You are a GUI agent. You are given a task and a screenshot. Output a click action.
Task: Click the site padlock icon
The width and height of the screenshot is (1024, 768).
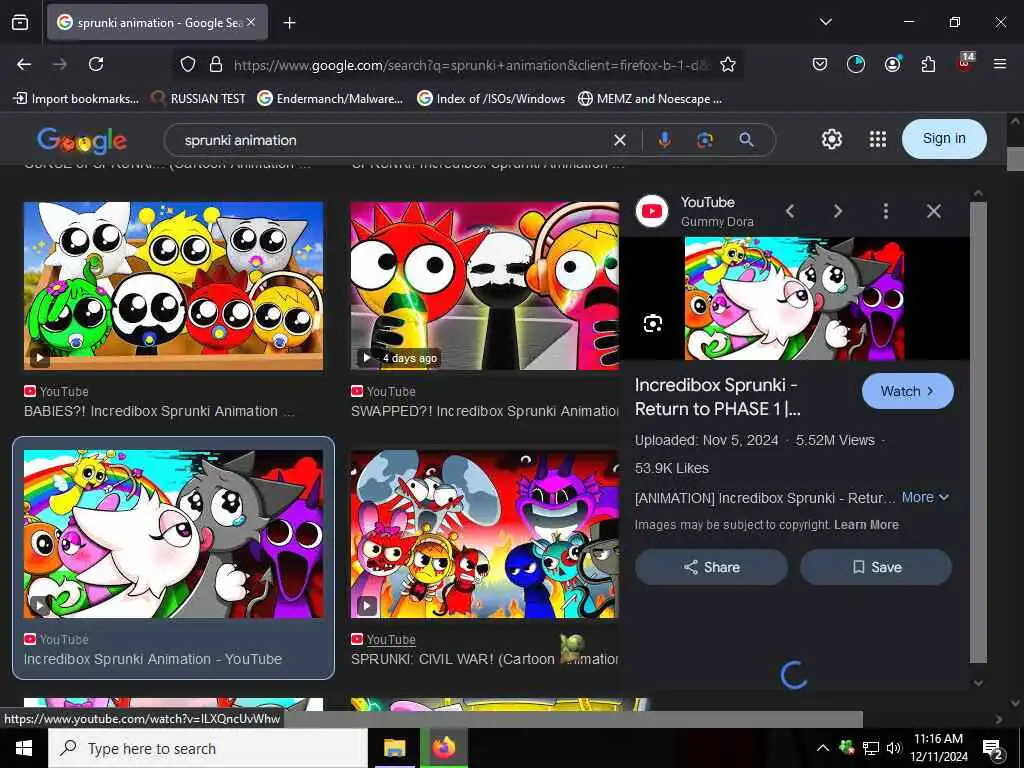click(216, 64)
